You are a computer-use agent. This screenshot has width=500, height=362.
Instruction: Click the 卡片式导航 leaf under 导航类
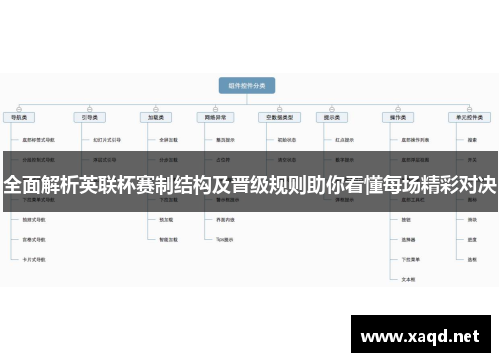[x=34, y=260]
